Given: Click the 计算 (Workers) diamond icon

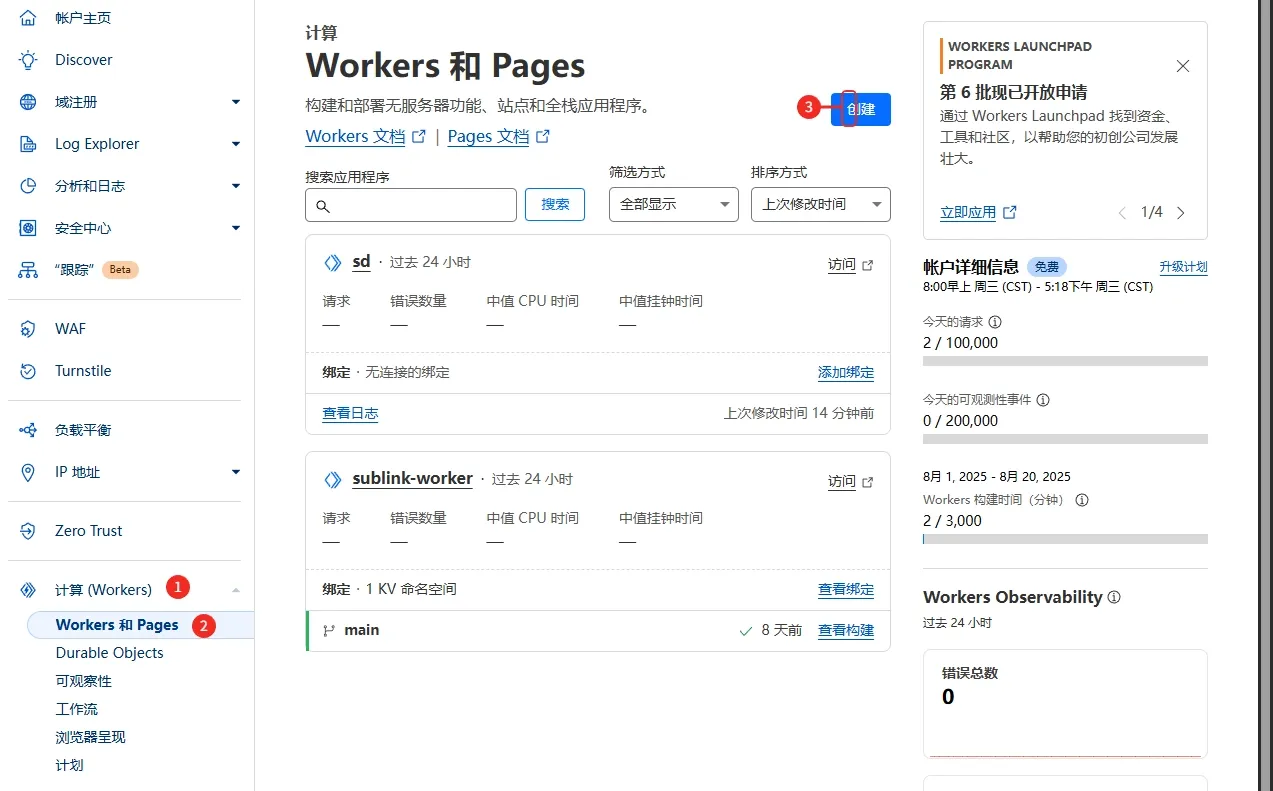Looking at the screenshot, I should tap(28, 590).
